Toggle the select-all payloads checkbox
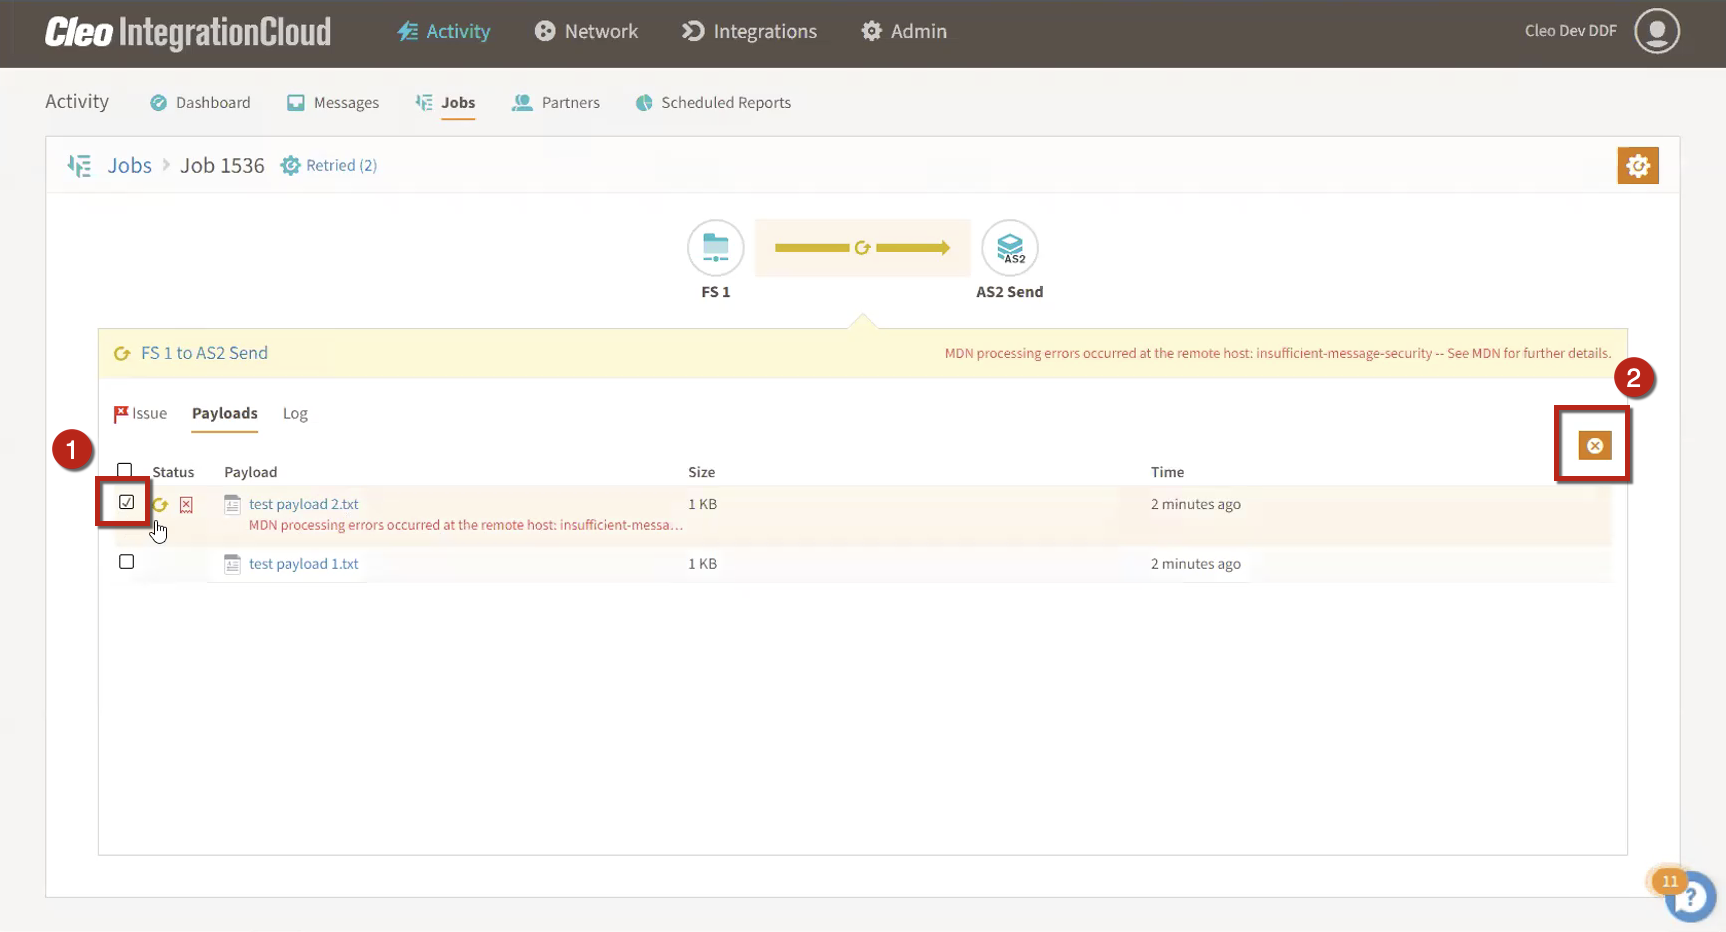1726x932 pixels. [x=124, y=470]
